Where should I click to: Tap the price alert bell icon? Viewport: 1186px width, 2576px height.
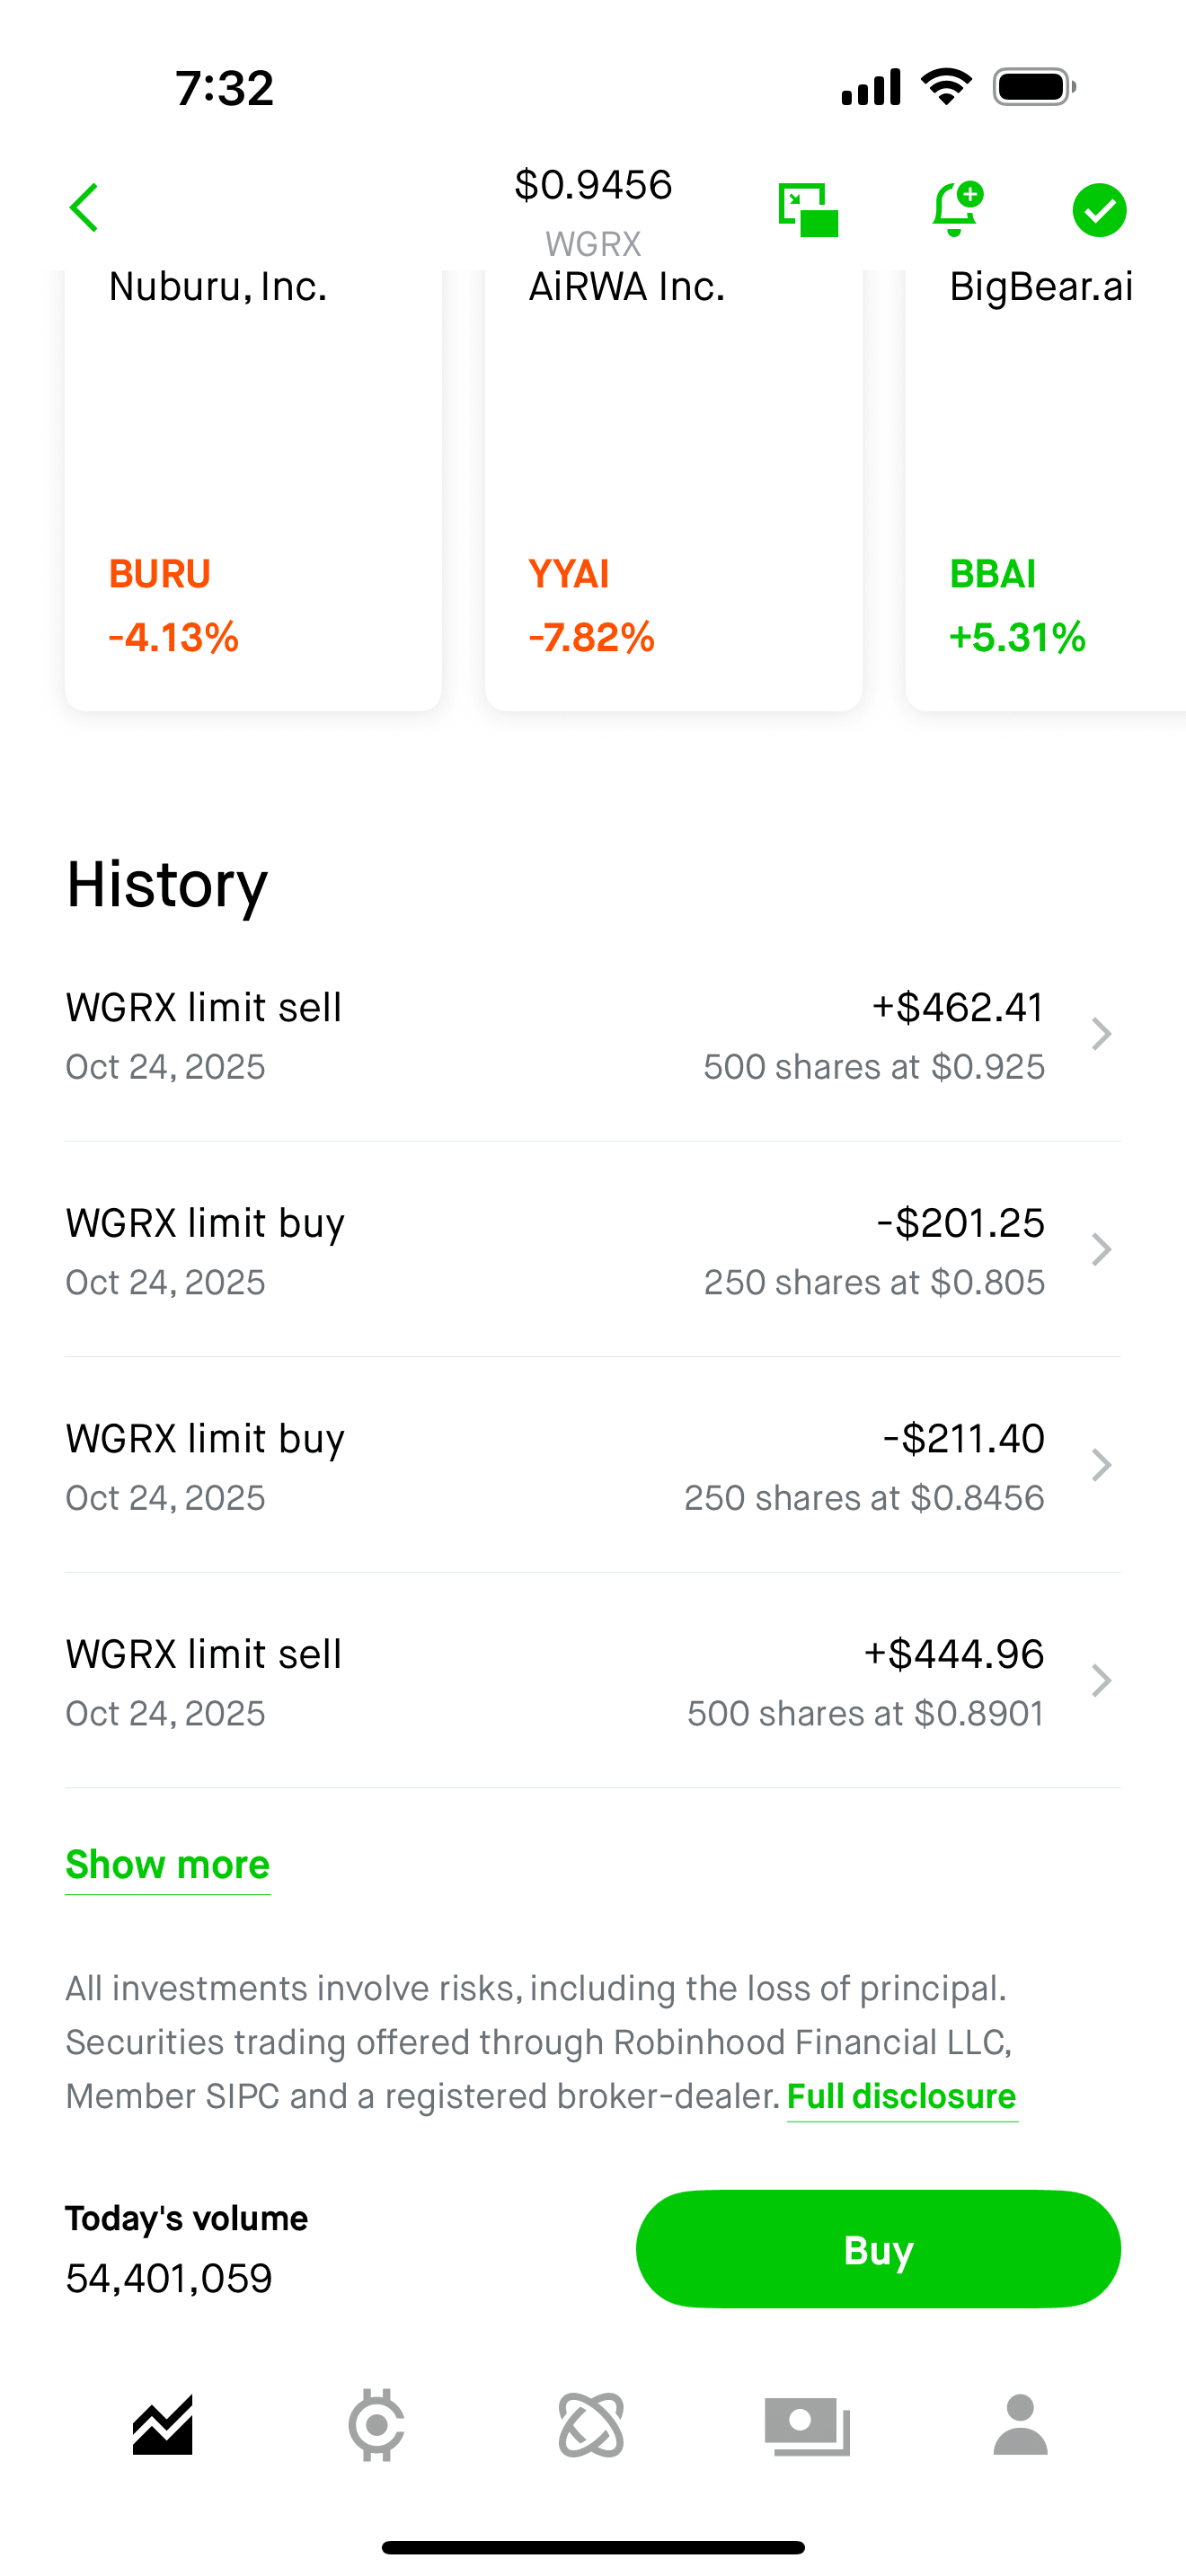(955, 209)
